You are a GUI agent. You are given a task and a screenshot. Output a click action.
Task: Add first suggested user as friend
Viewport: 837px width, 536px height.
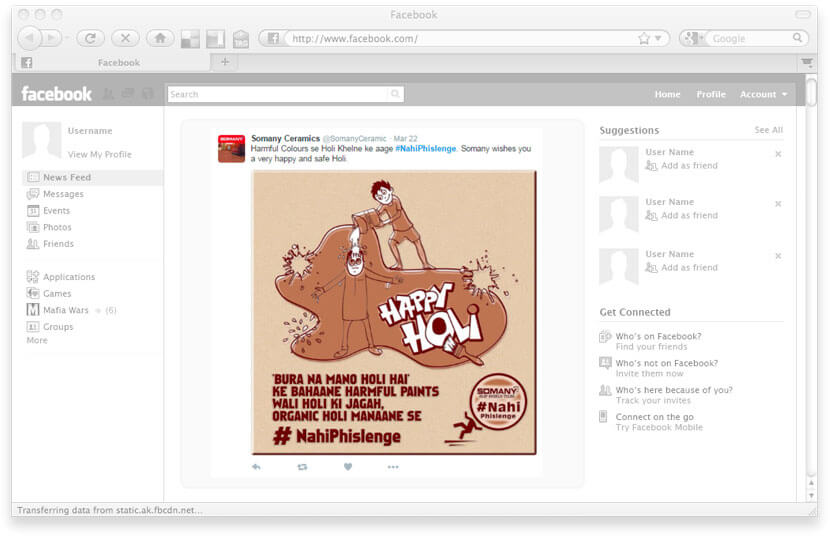[x=682, y=165]
